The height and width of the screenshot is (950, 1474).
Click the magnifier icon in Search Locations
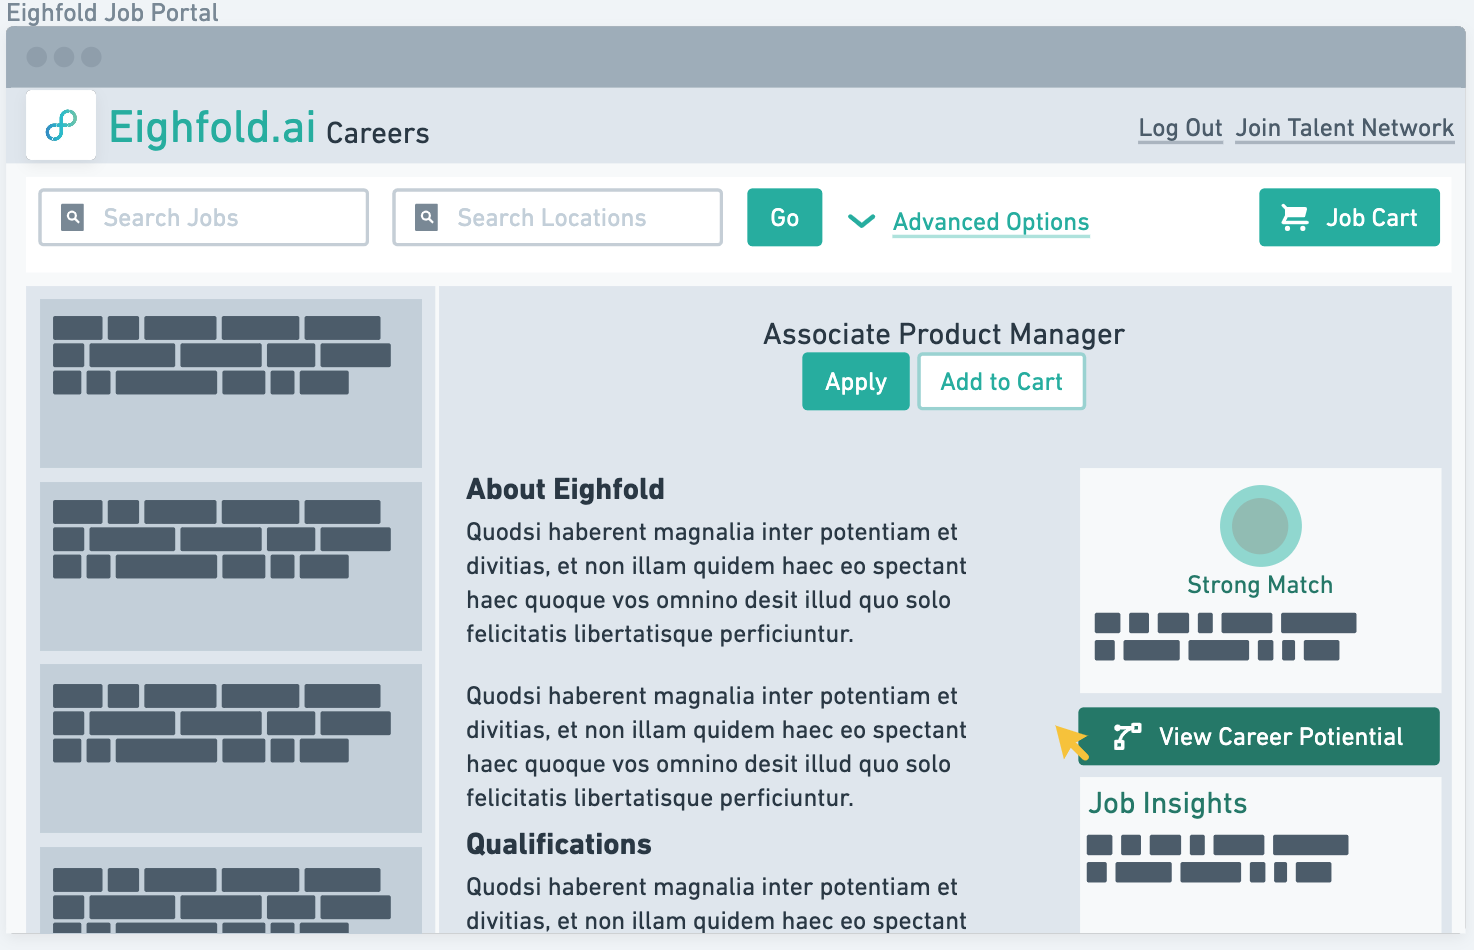427,217
